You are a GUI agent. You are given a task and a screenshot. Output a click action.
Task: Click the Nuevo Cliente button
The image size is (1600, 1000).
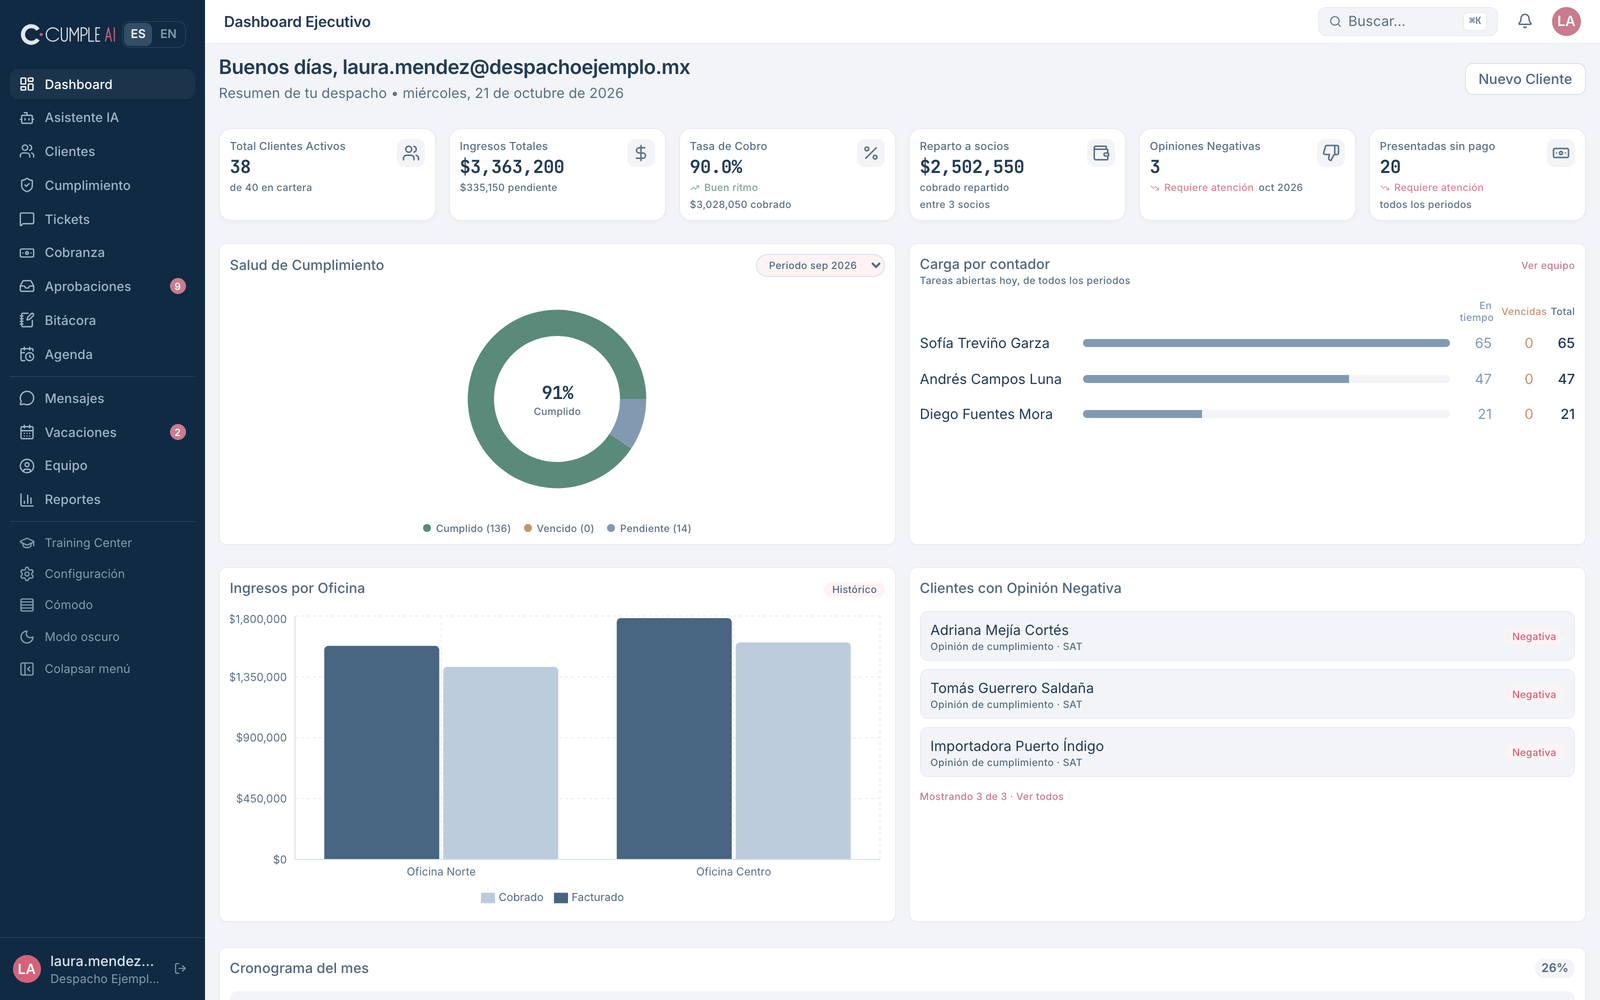point(1525,79)
